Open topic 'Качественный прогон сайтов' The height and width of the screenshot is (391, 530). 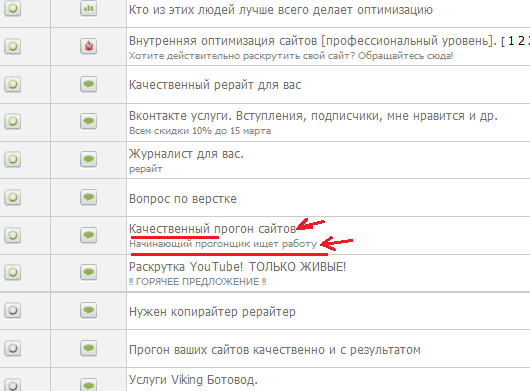pyautogui.click(x=213, y=229)
